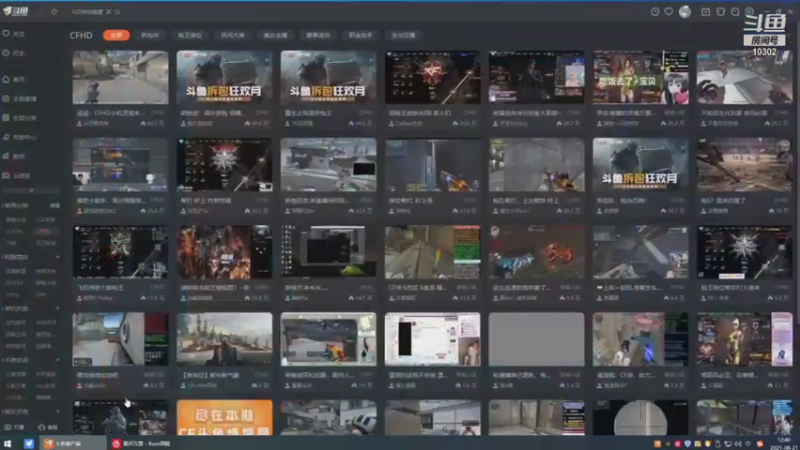Open the thumbnail with the red CF emblem
The width and height of the screenshot is (800, 450).
432,78
